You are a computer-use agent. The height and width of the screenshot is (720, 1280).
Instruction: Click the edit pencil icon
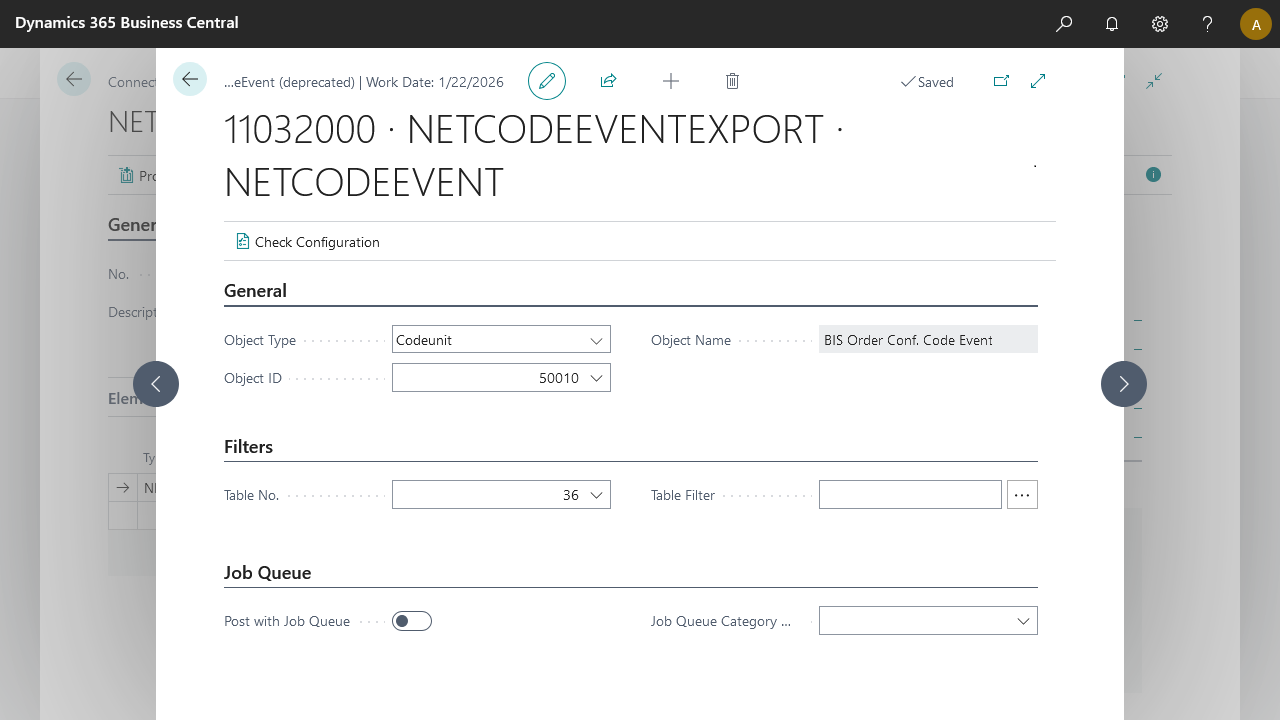(547, 81)
